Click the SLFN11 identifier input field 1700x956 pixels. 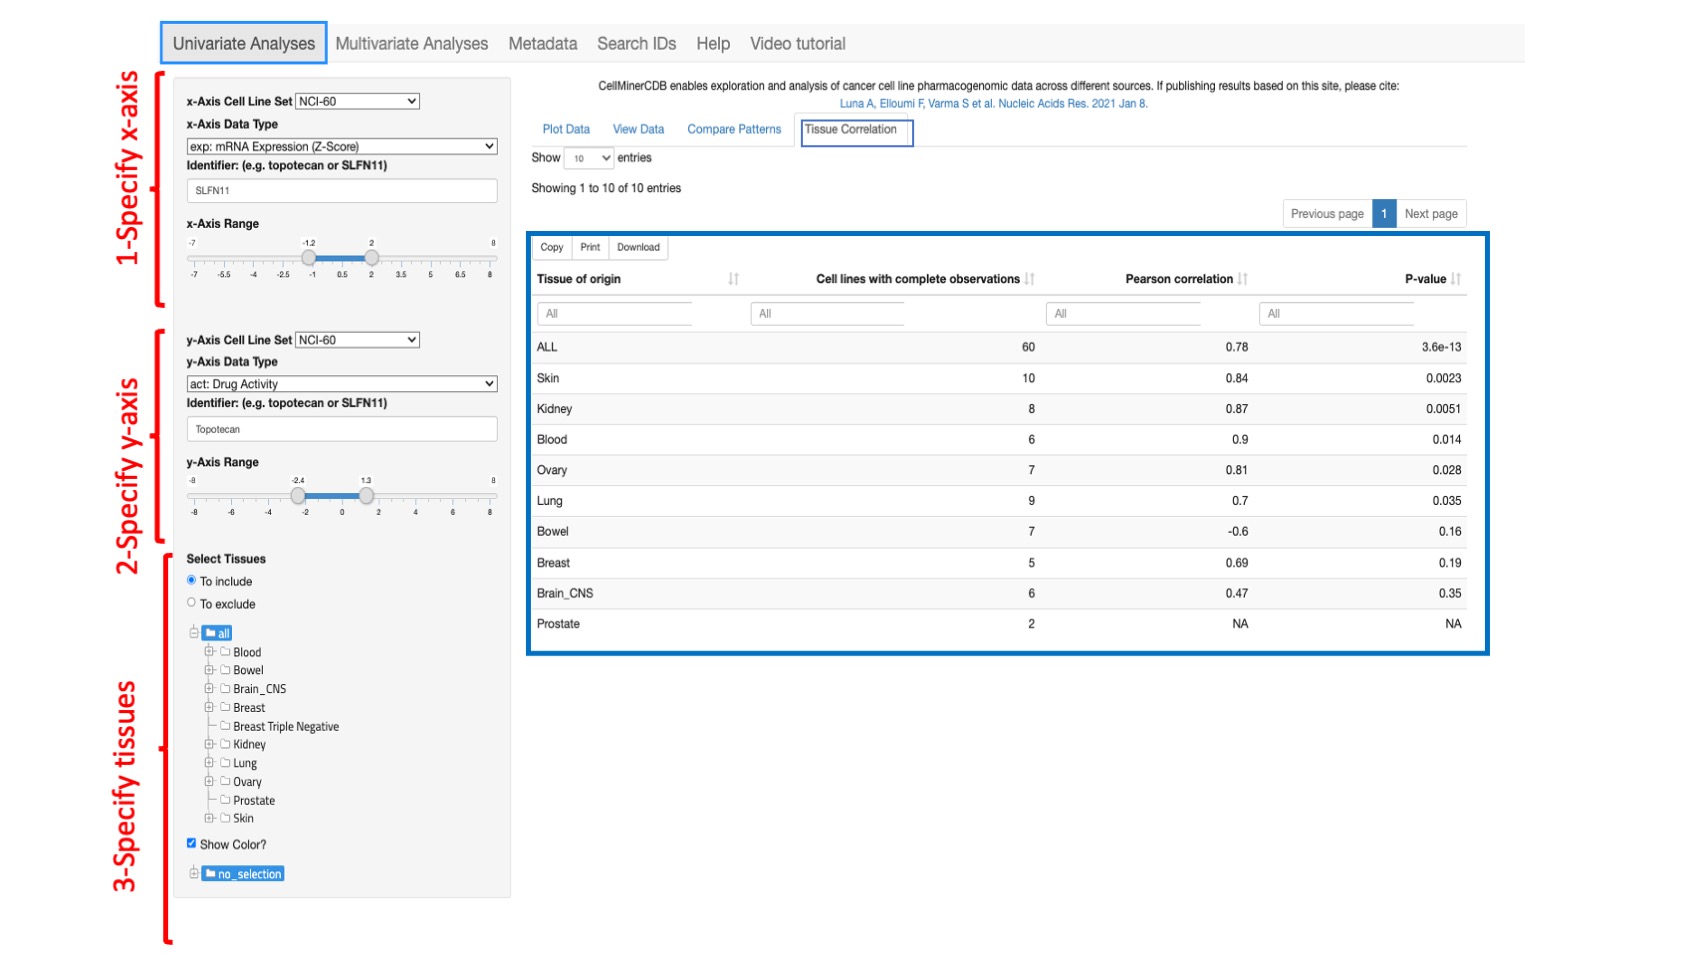(341, 190)
